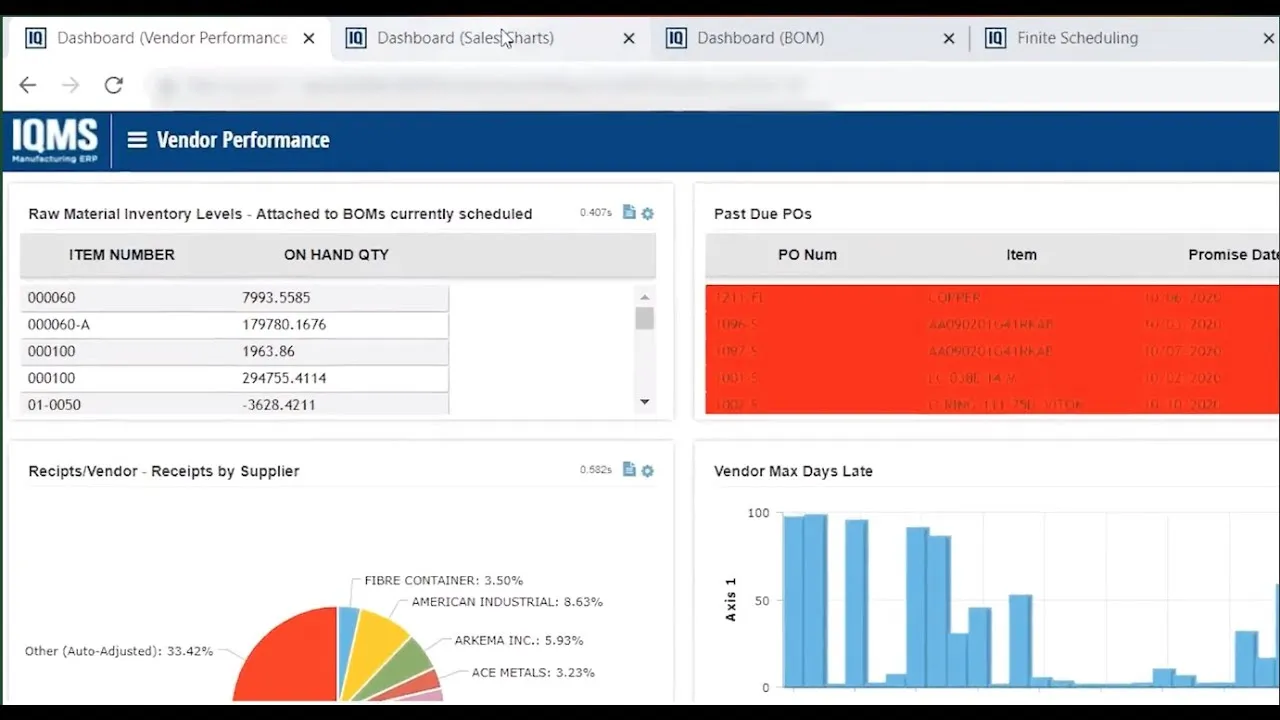The height and width of the screenshot is (720, 1280).
Task: Switch to the Dashboard (Sales Charts) tab
Action: pyautogui.click(x=465, y=38)
